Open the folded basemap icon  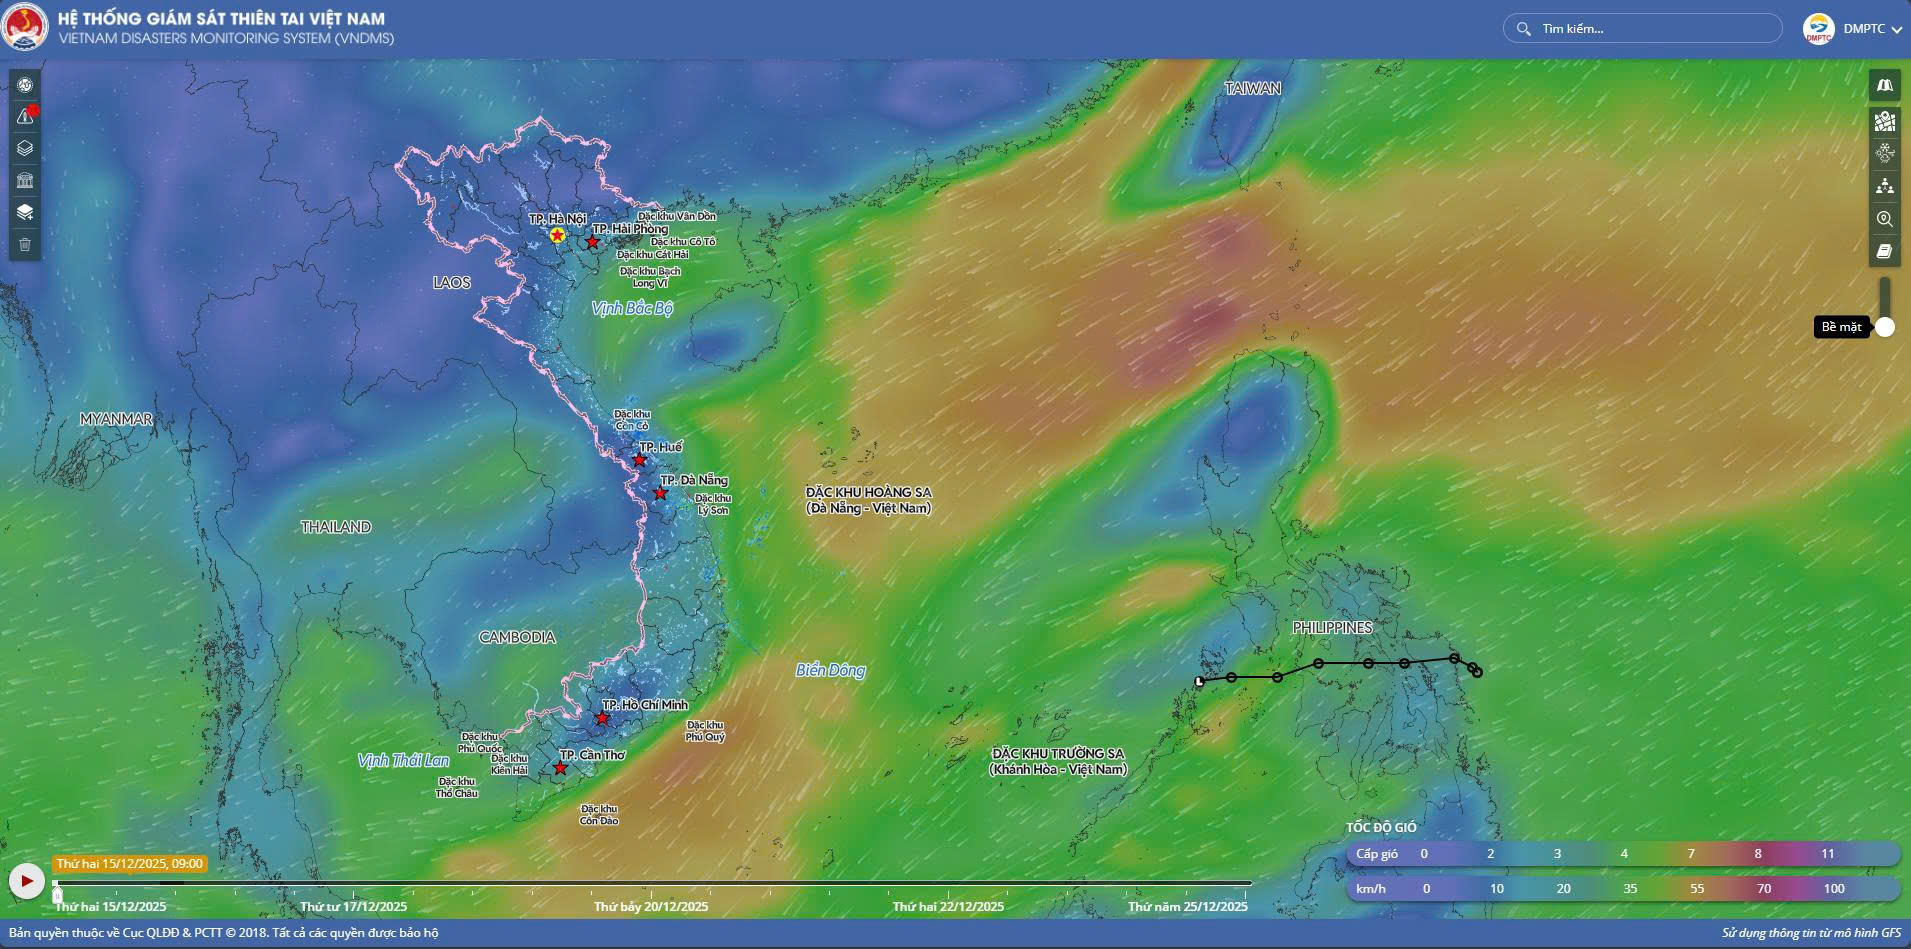1884,86
